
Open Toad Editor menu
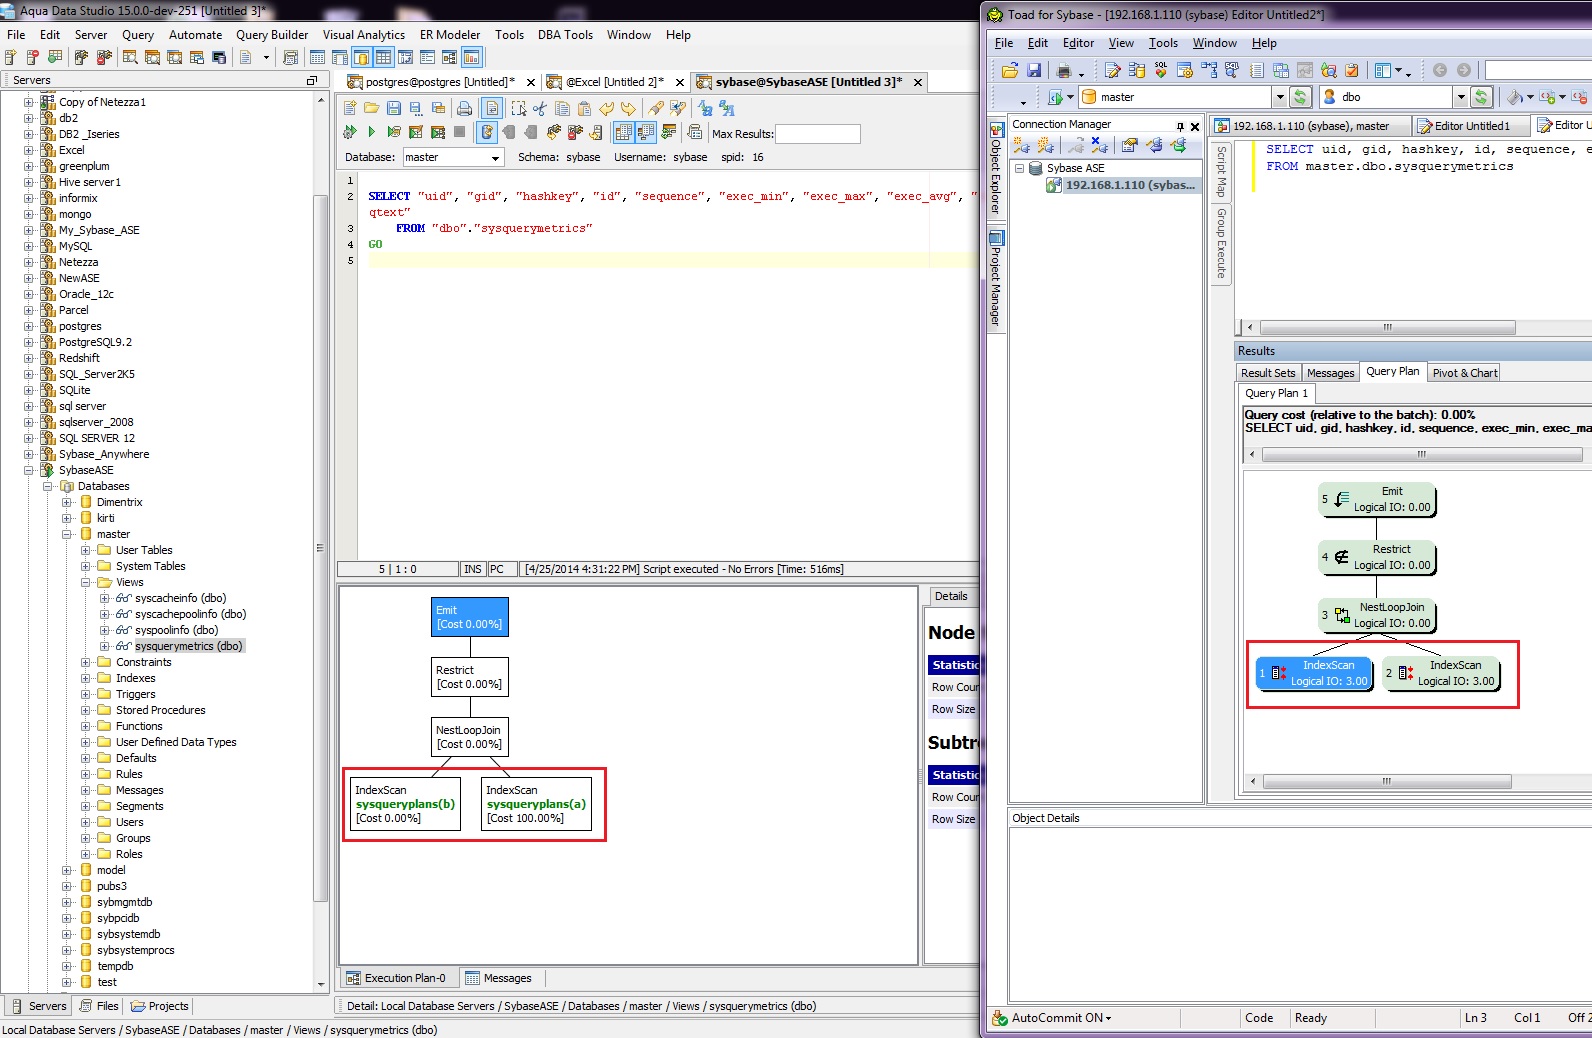[x=1078, y=43]
